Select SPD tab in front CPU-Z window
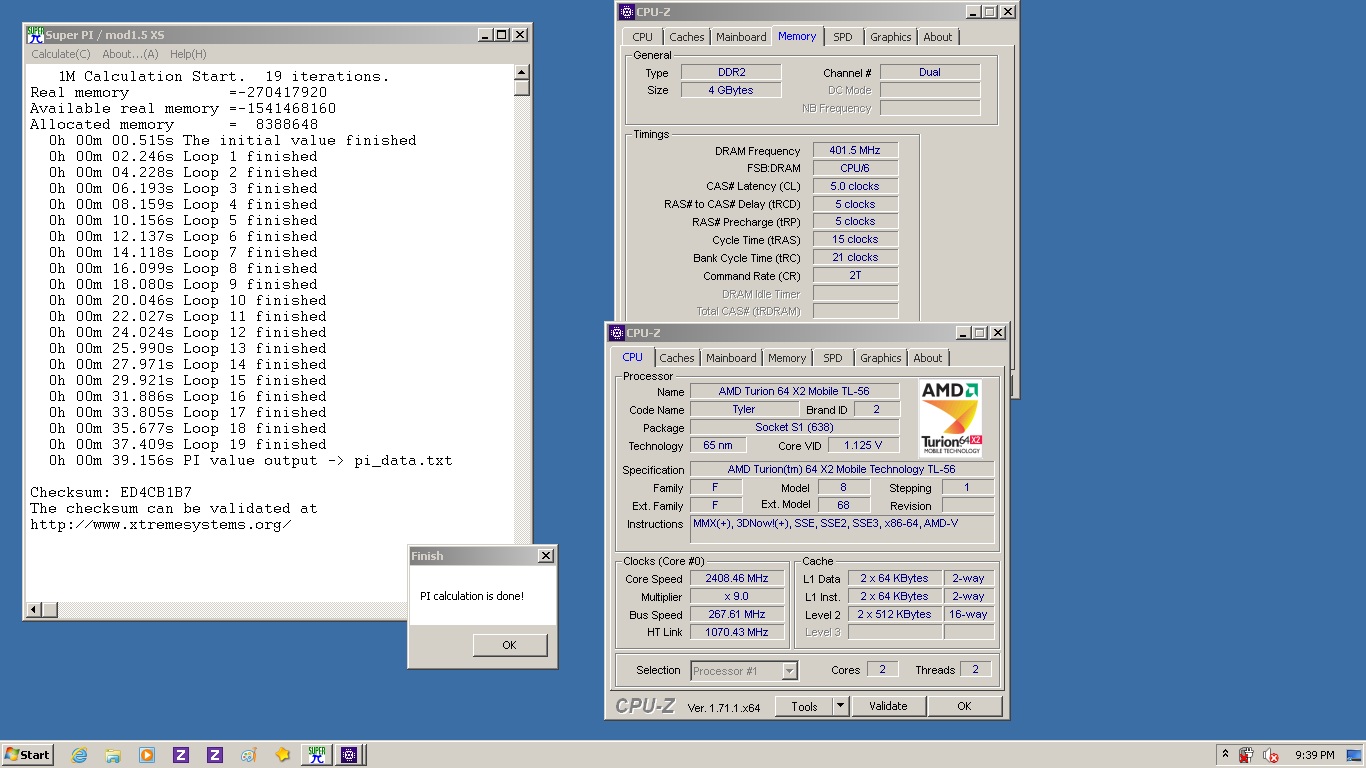1366x768 pixels. pyautogui.click(x=833, y=358)
